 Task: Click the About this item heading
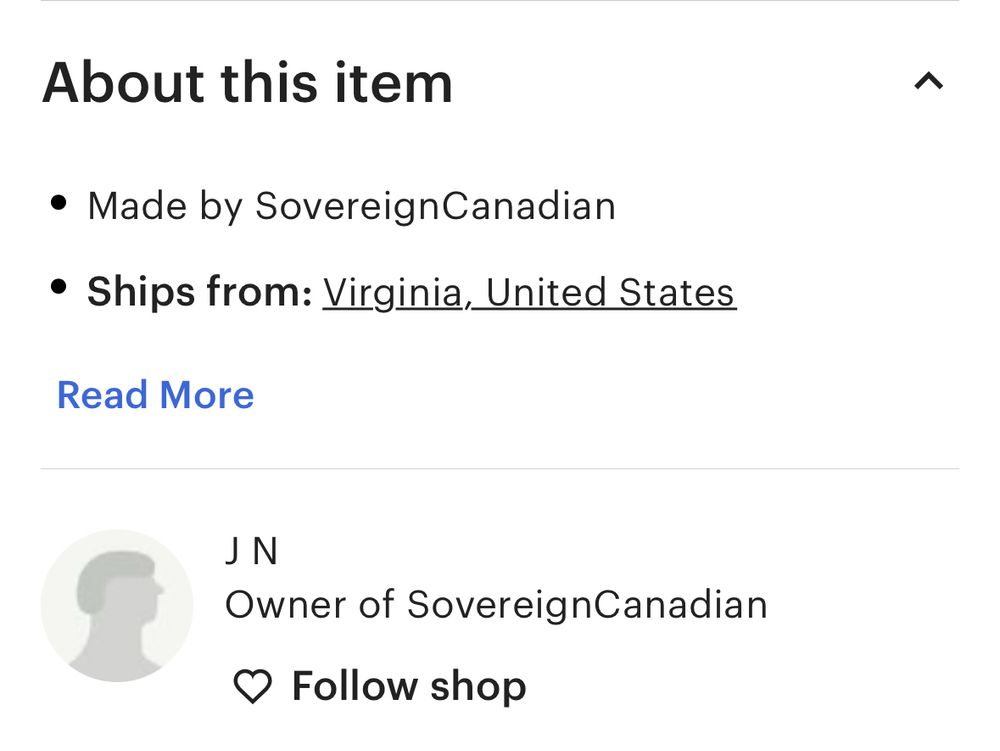(x=246, y=81)
